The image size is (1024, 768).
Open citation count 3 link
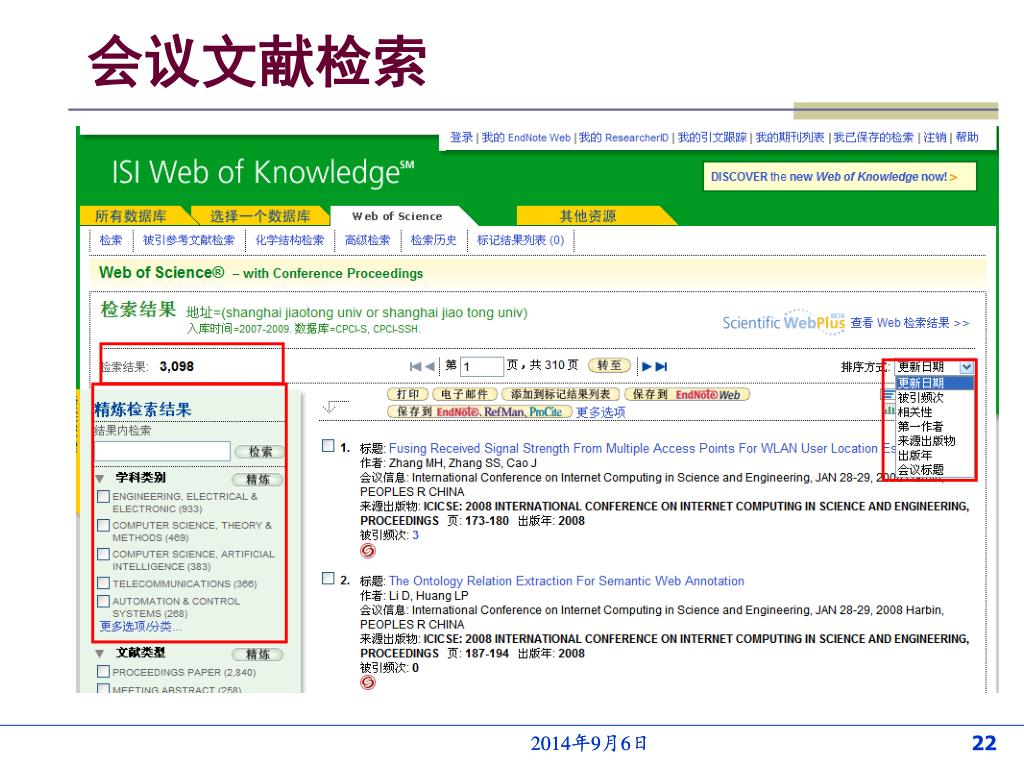click(415, 535)
